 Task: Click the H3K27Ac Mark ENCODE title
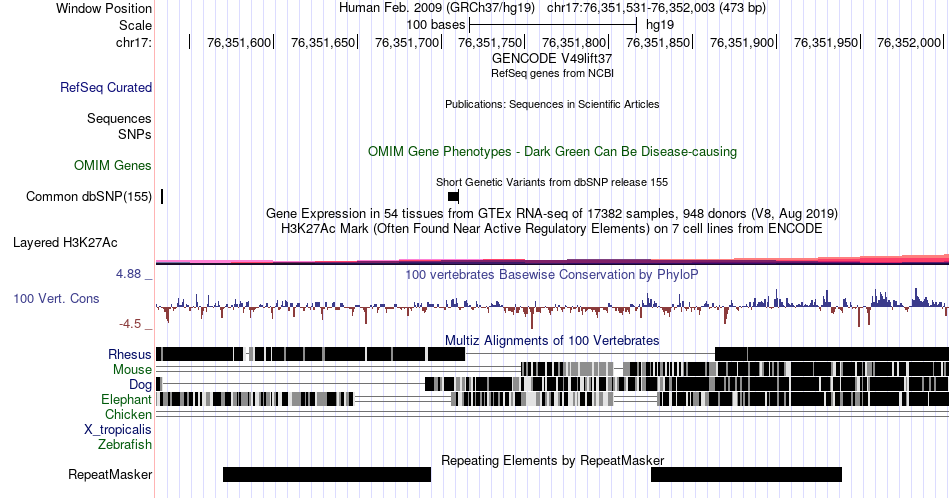pos(552,228)
